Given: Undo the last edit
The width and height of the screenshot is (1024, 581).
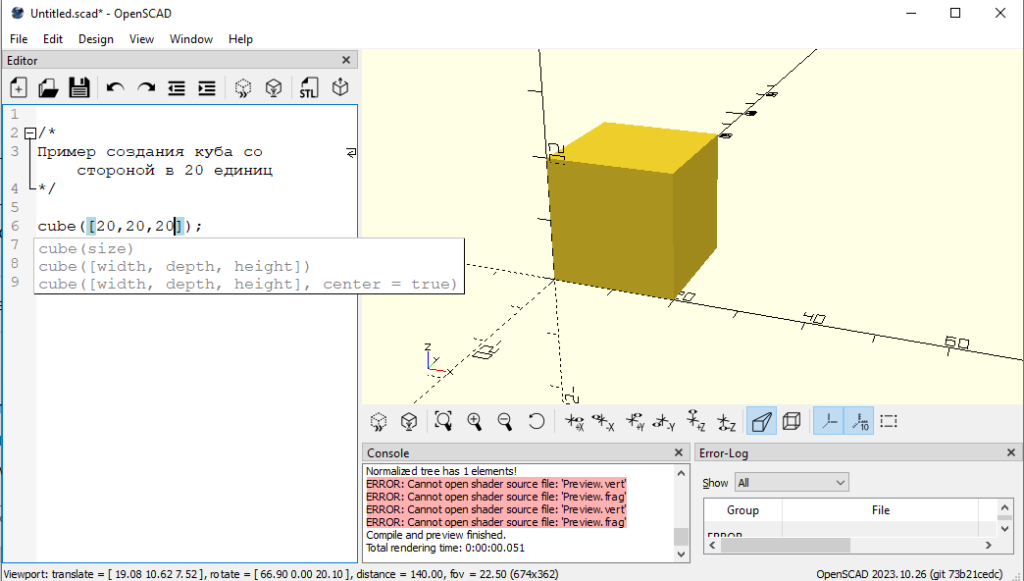Looking at the screenshot, I should 116,87.
